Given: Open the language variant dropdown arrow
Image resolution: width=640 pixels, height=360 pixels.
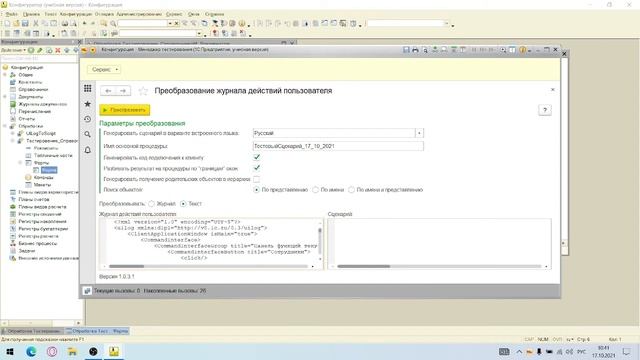Looking at the screenshot, I should click(419, 133).
